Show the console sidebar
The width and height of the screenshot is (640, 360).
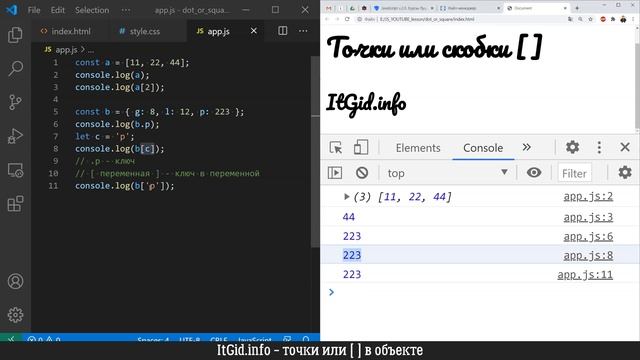pyautogui.click(x=335, y=173)
